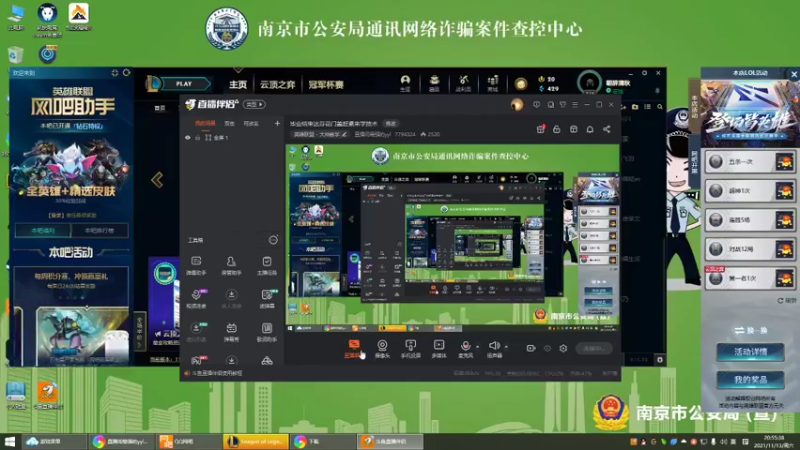Click the pill button beside the streaming app logo
The width and height of the screenshot is (800, 450).
click(254, 104)
